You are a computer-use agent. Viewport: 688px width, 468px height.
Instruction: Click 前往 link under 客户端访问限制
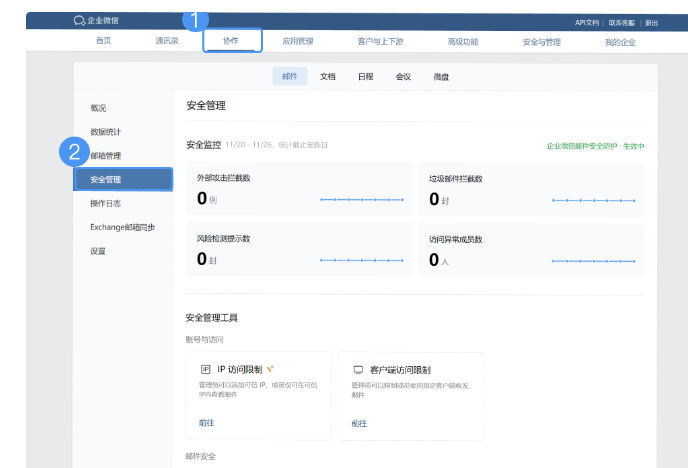[x=359, y=423]
